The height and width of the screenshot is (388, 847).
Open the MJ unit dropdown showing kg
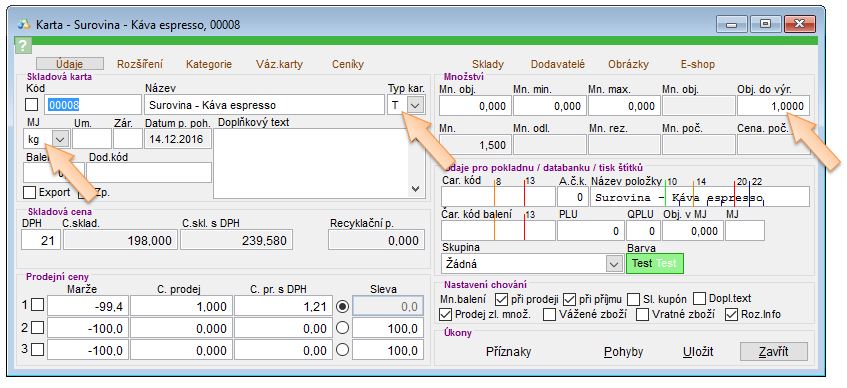[60, 139]
